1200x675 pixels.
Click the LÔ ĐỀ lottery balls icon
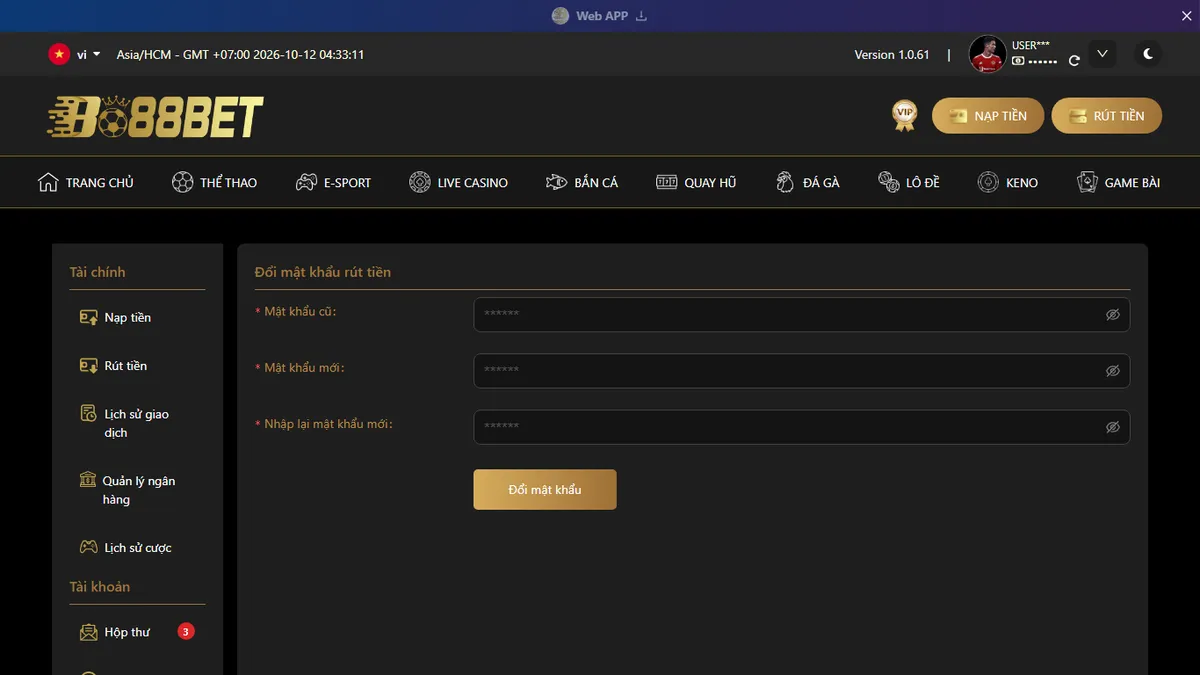click(889, 182)
